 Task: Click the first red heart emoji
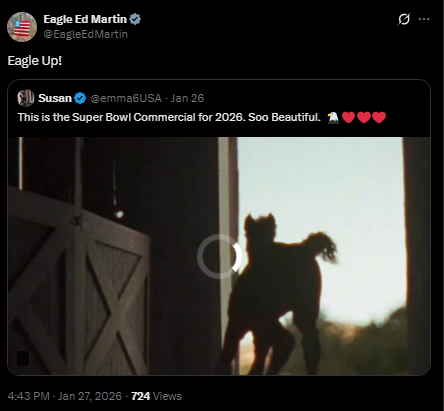(349, 117)
